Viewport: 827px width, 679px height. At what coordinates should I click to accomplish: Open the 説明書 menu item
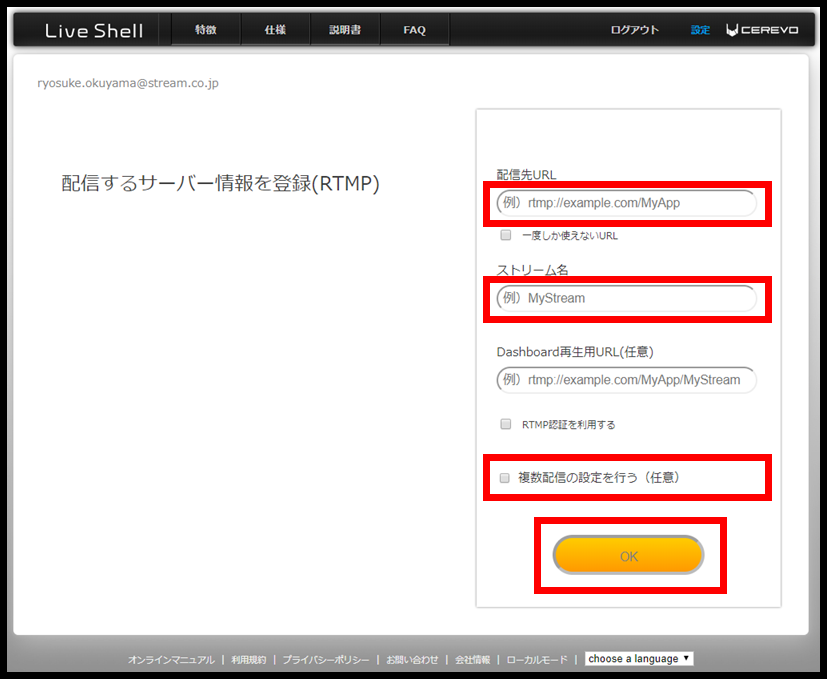pos(345,29)
